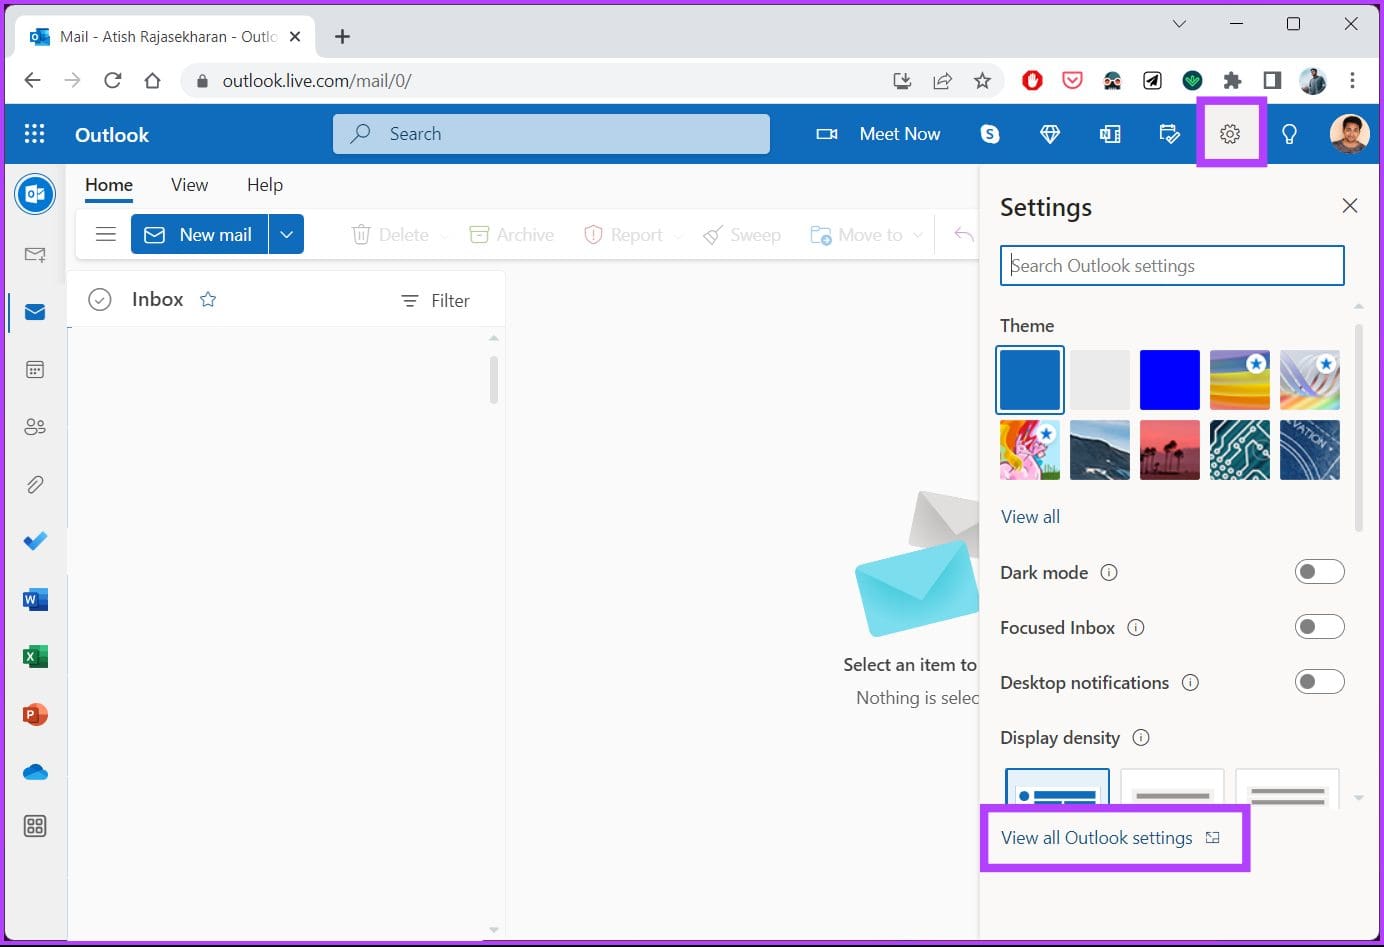Image resolution: width=1384 pixels, height=947 pixels.
Task: Launch PowerPoint from the sidebar
Action: 35,714
